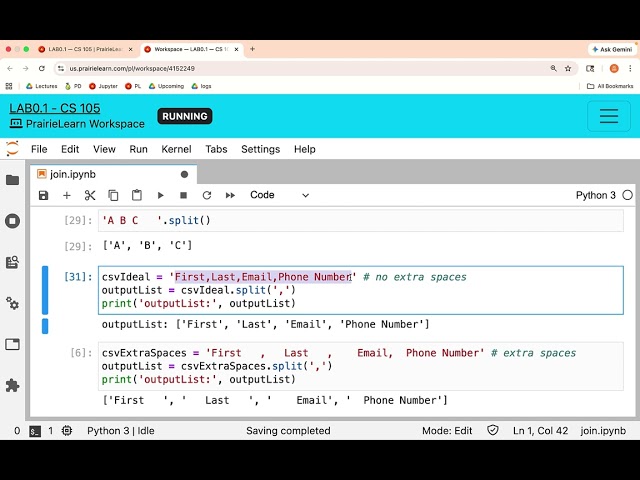The height and width of the screenshot is (480, 640).
Task: Save the notebook with the floppy disk icon
Action: [x=43, y=195]
